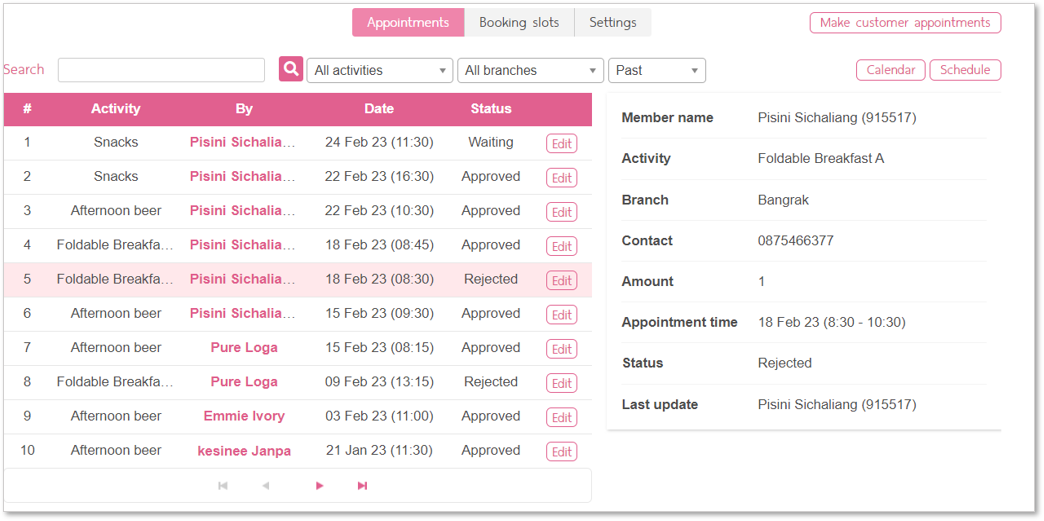Open member link kesinee Janpa
Viewport: 1044px width, 521px height.
point(244,450)
